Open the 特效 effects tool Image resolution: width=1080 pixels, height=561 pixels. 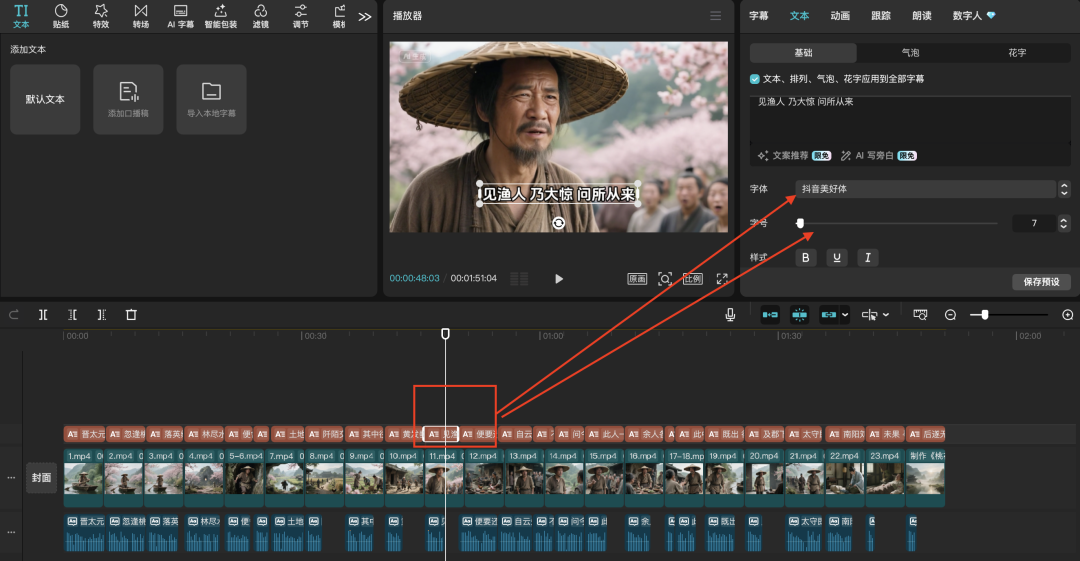click(x=101, y=16)
